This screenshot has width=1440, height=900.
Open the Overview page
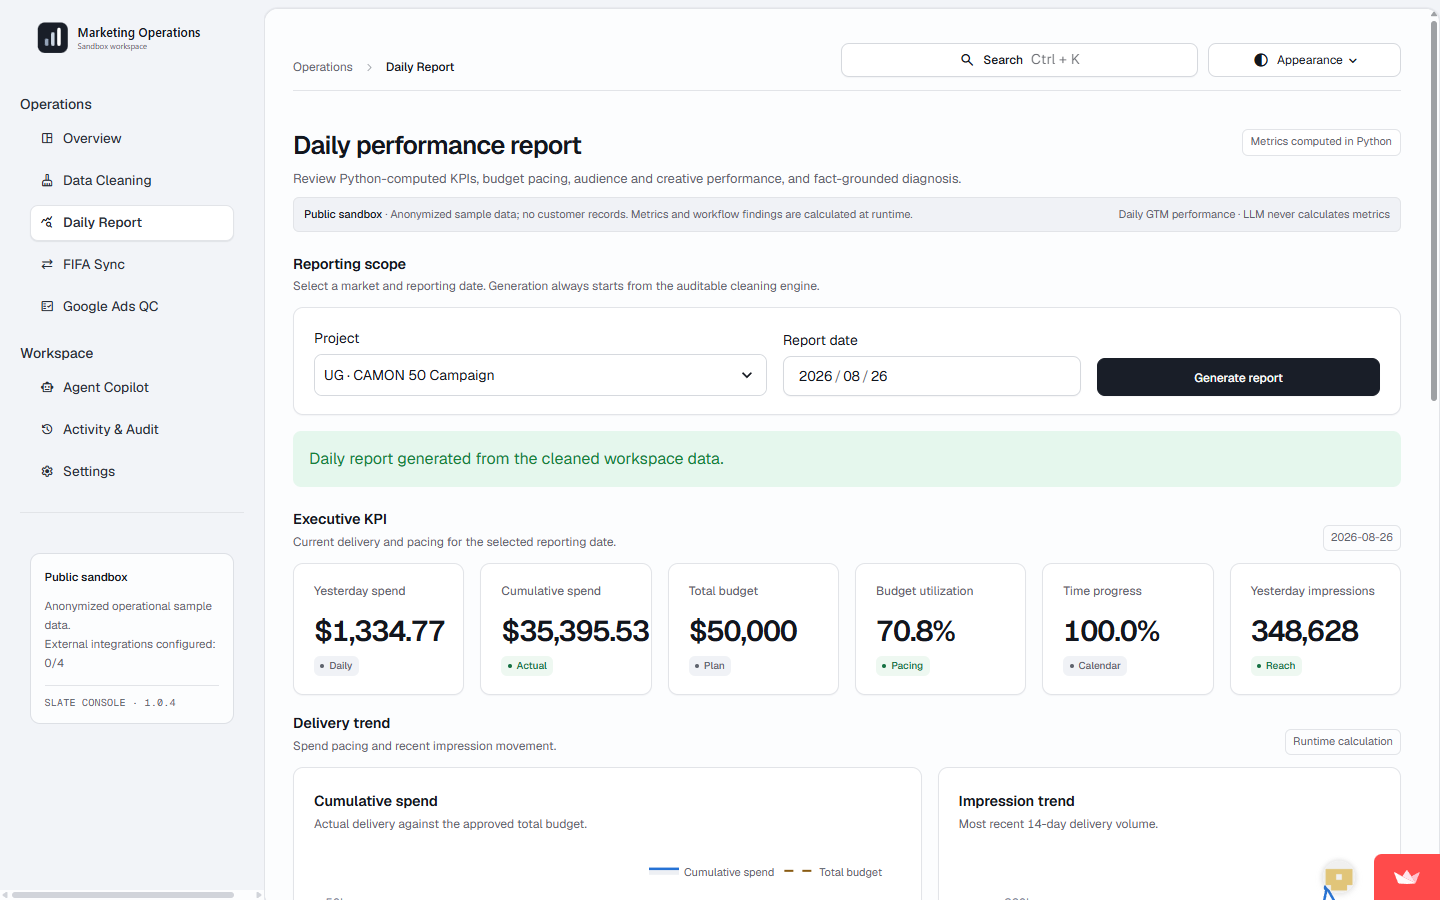pos(132,138)
